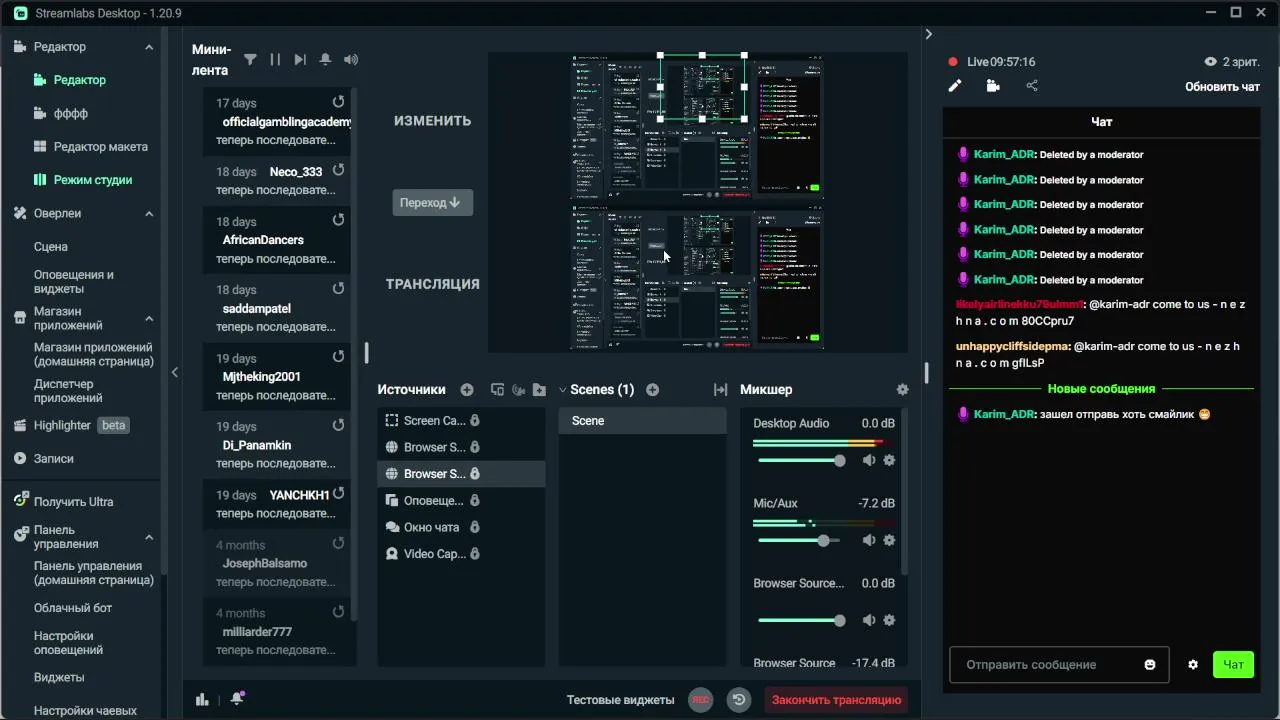
Task: Collapse the Оверлеи sidebar section
Action: coord(149,213)
